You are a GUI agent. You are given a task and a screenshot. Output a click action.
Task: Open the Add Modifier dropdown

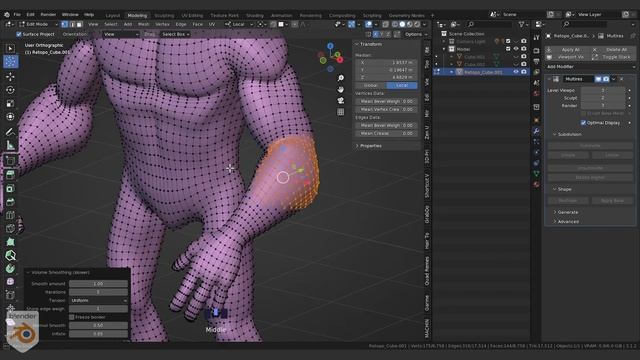pos(591,67)
